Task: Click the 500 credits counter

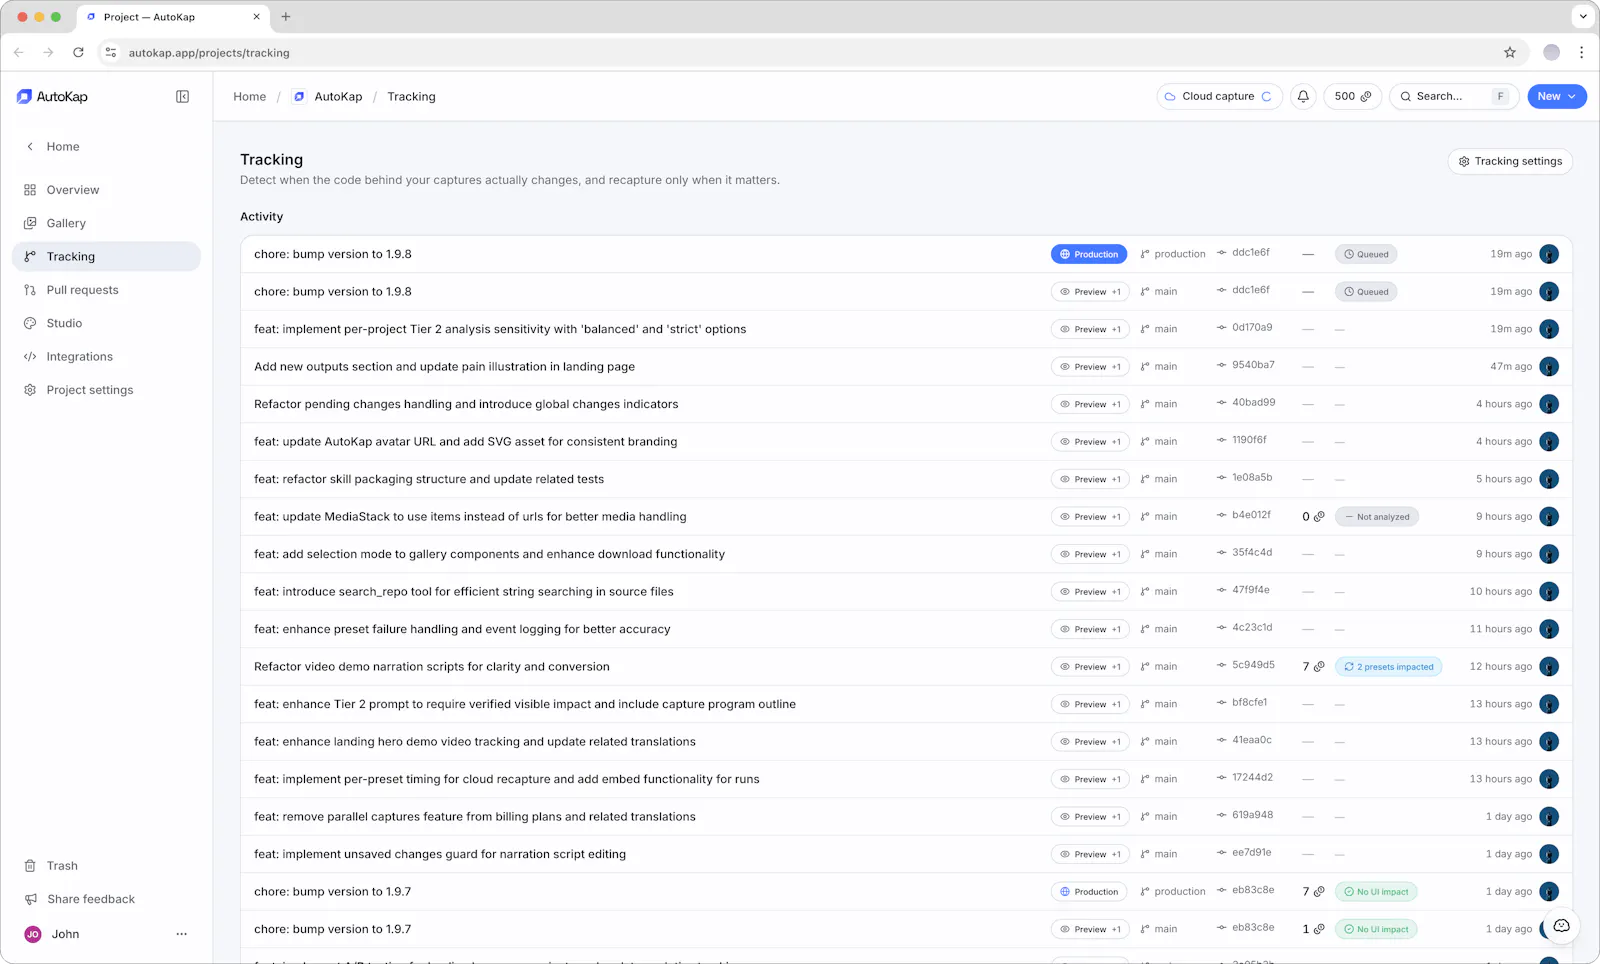Action: tap(1352, 97)
